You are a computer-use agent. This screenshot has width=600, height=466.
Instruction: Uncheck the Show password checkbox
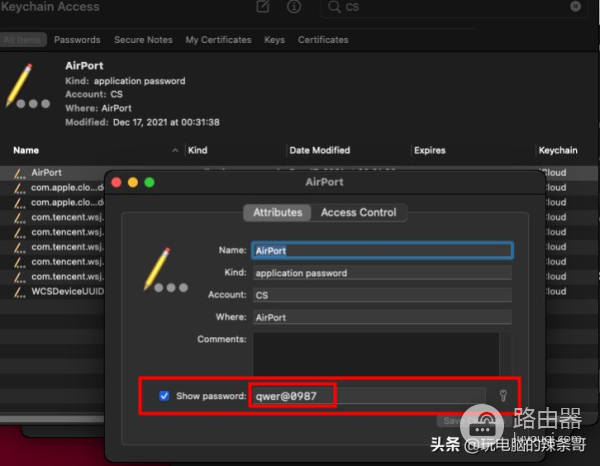point(164,396)
